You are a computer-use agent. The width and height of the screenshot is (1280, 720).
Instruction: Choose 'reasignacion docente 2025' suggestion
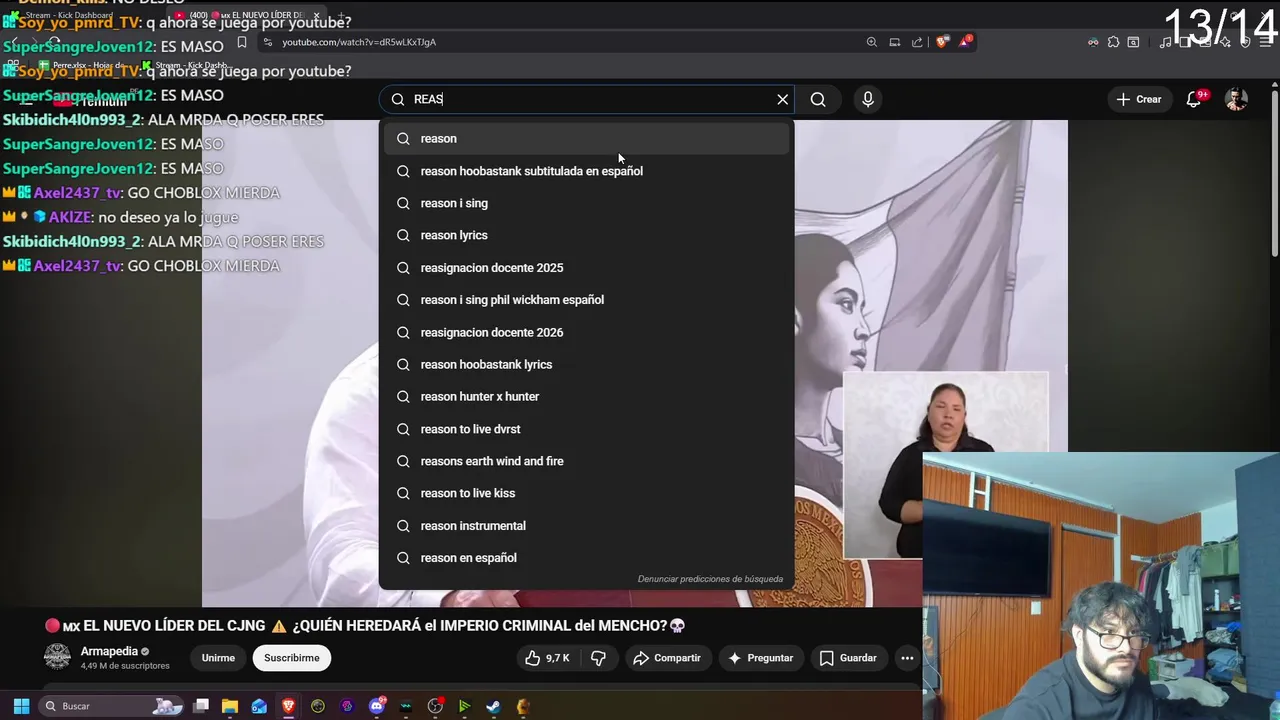(587, 268)
